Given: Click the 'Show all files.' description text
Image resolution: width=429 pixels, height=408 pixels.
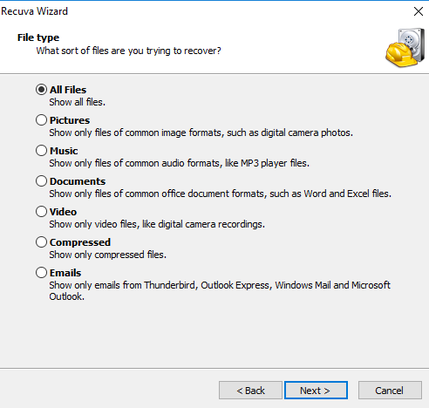Looking at the screenshot, I should tap(77, 102).
